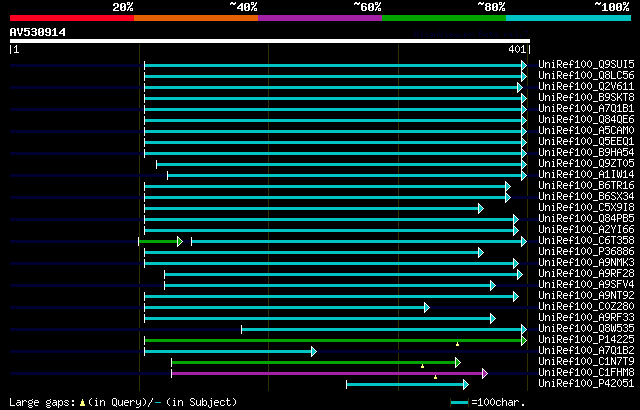The image size is (640, 410).
Task: Open hit UniRef100_Q9SUI5
Action: 586,64
